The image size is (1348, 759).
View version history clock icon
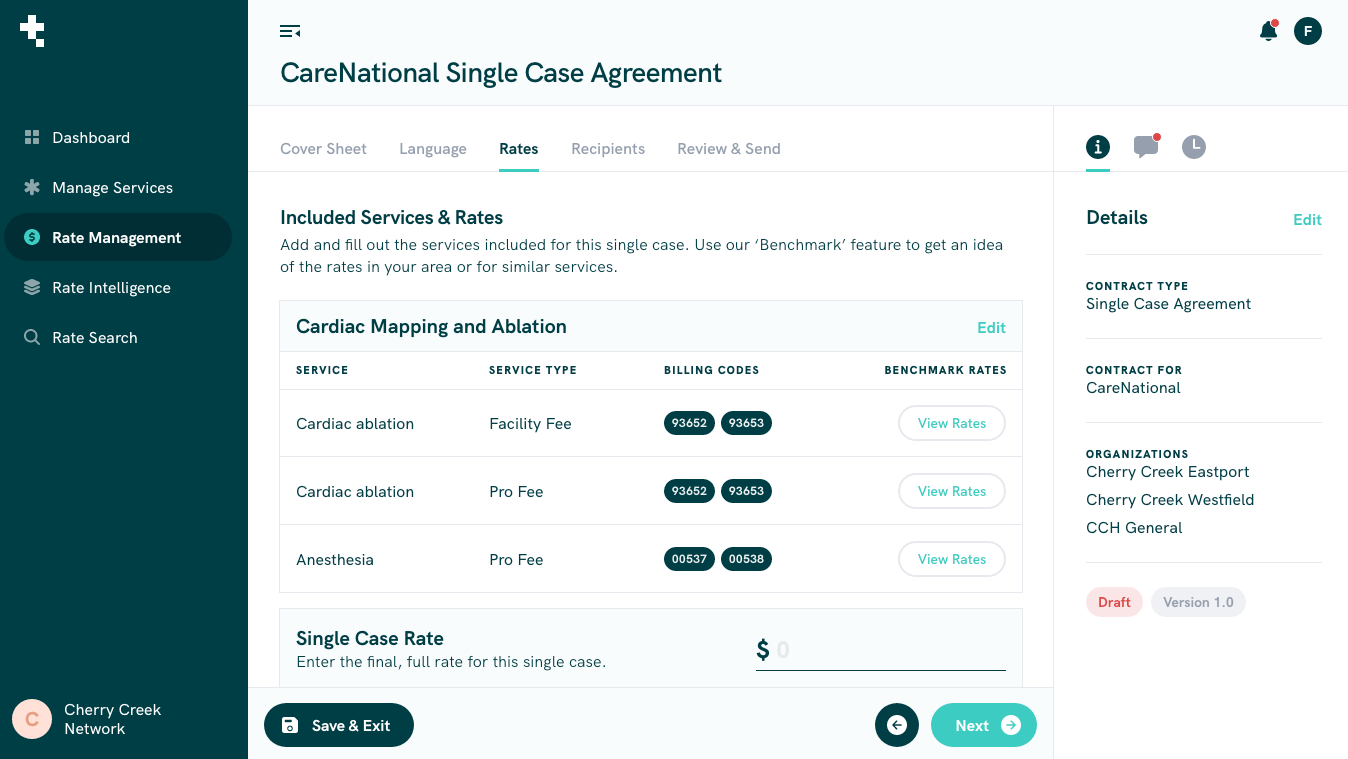(1193, 147)
